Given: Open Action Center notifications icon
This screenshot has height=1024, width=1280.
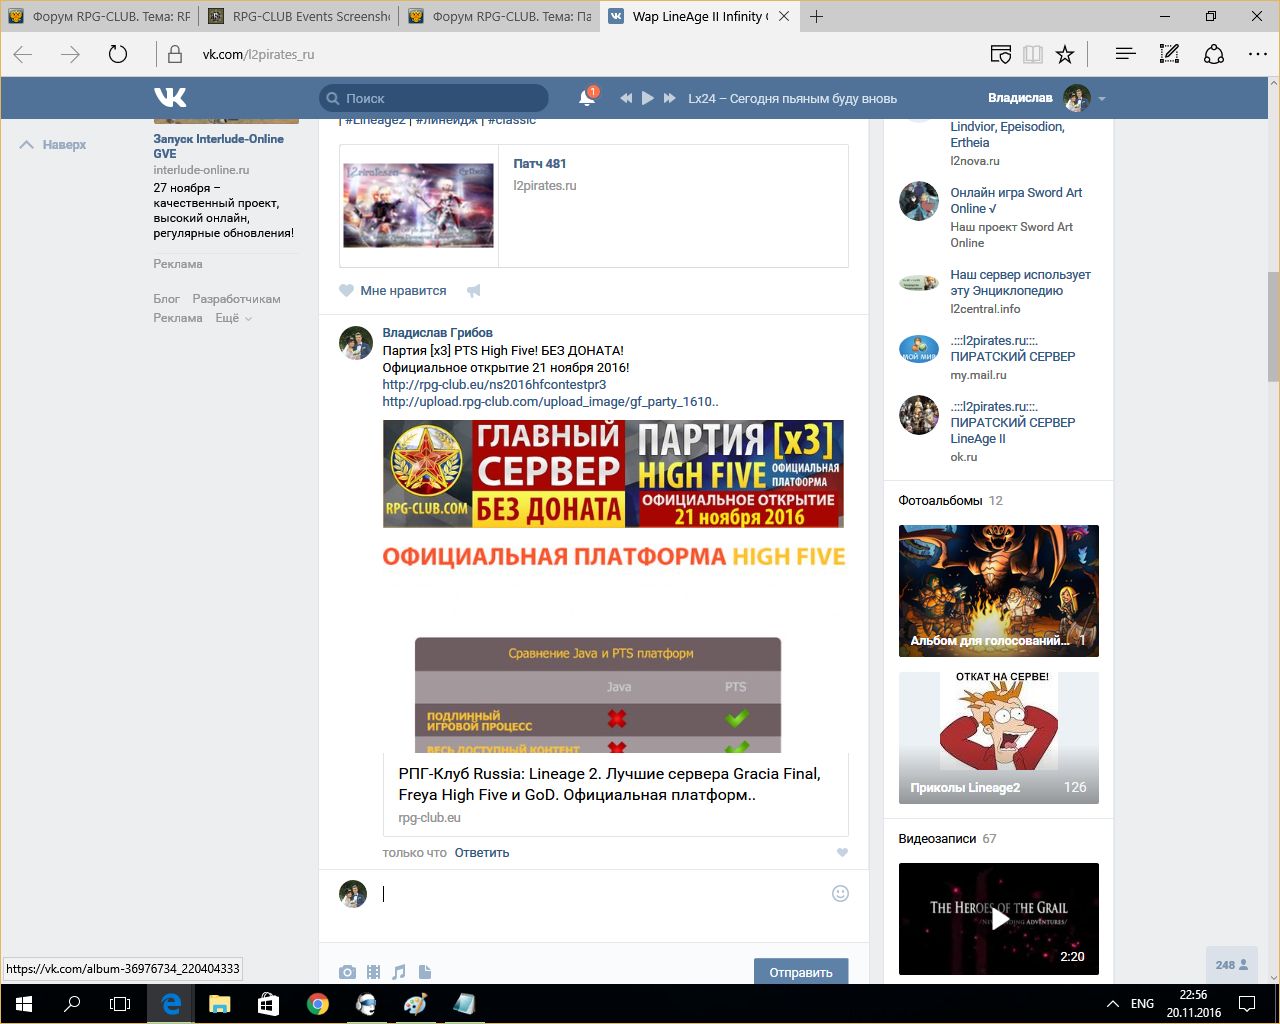Looking at the screenshot, I should point(1247,1004).
